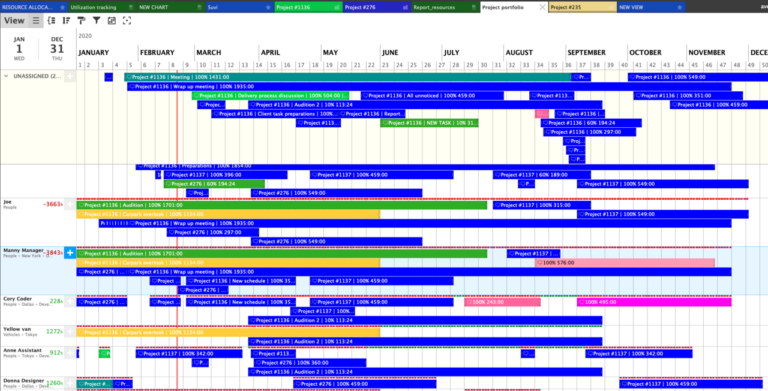Screen dimensions: 768x391
Task: Open the View hamburger menu
Action: [36, 21]
